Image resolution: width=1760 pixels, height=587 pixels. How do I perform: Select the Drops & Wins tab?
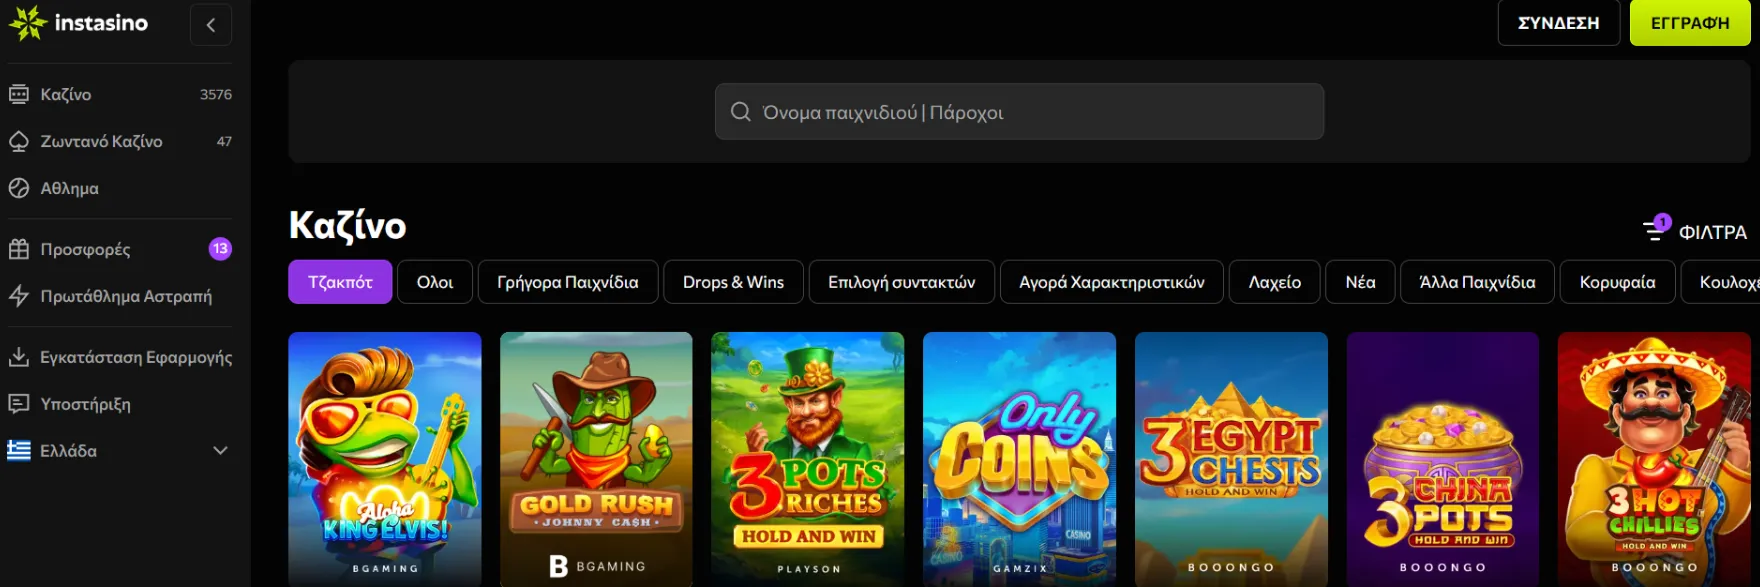[733, 282]
